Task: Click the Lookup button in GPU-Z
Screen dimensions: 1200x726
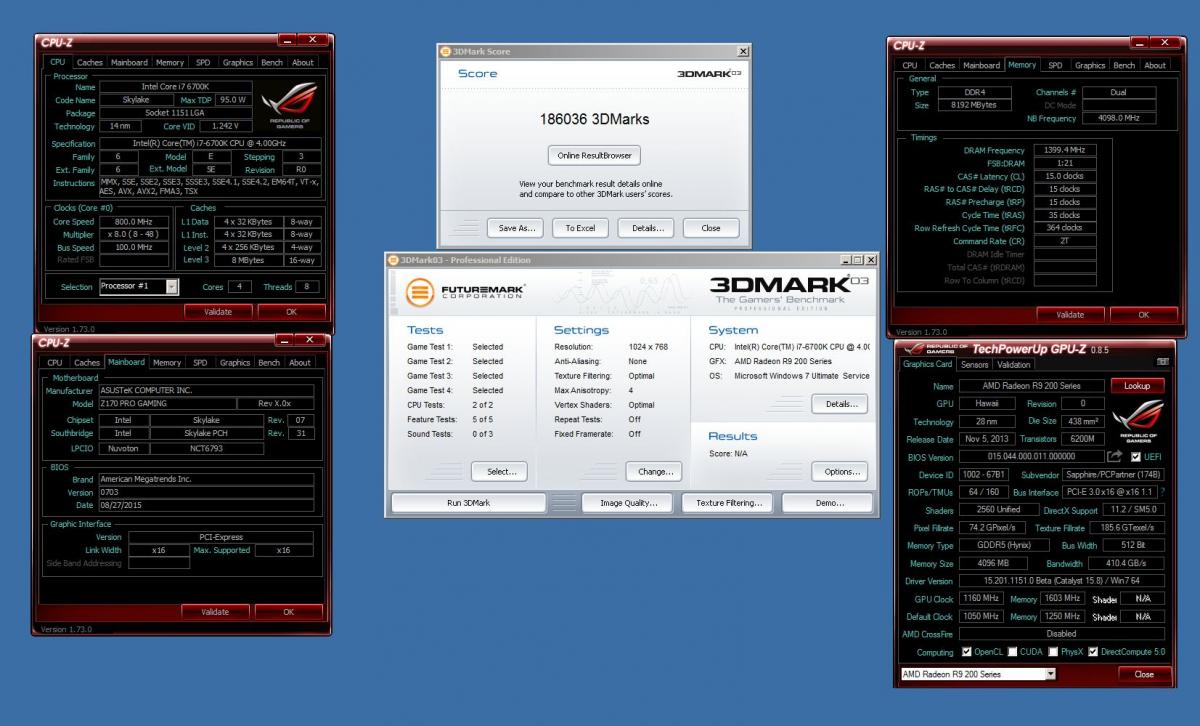Action: pyautogui.click(x=1137, y=385)
